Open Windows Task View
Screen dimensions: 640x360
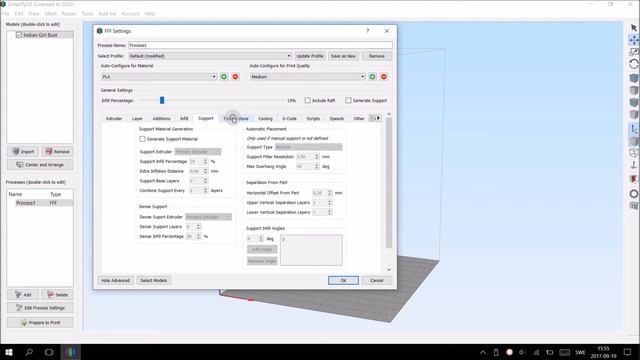tap(49, 352)
